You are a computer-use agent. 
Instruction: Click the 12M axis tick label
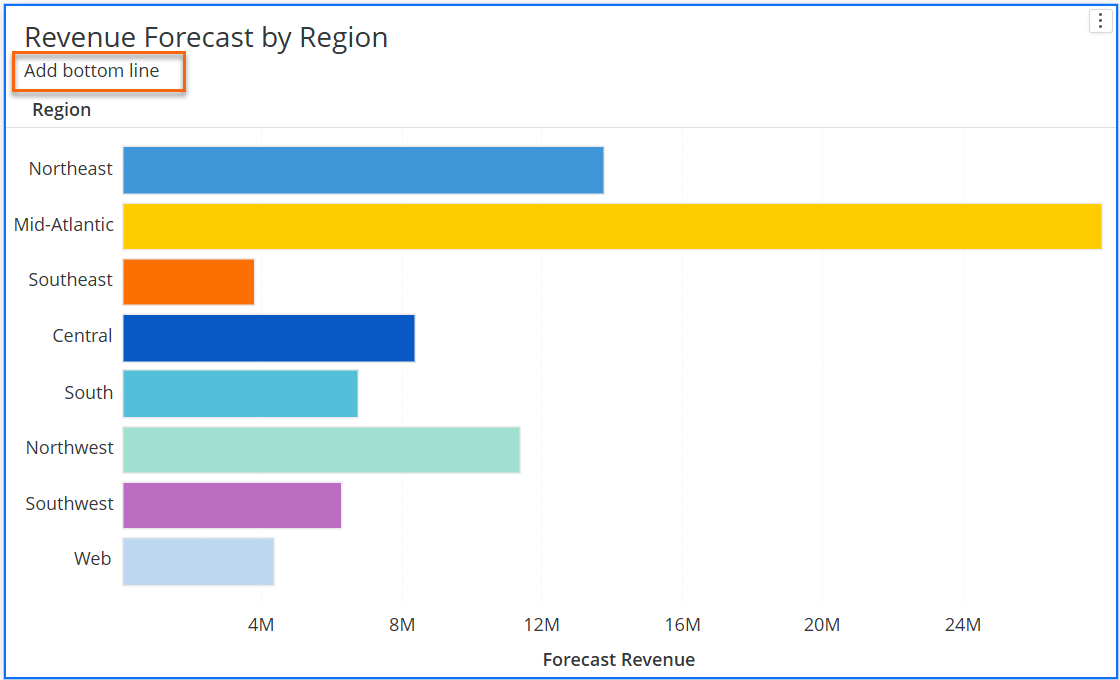[x=541, y=625]
